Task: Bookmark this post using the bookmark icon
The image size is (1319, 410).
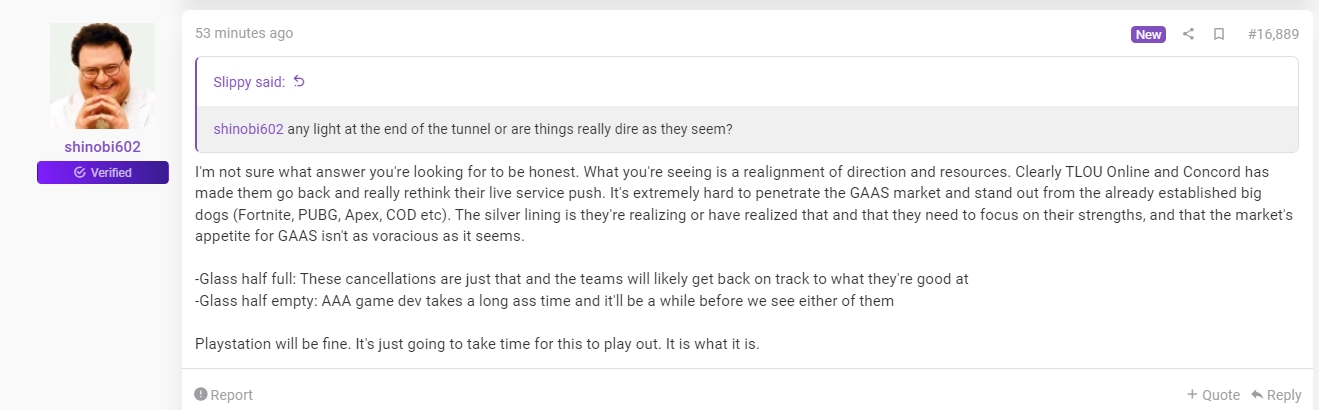Action: point(1219,34)
